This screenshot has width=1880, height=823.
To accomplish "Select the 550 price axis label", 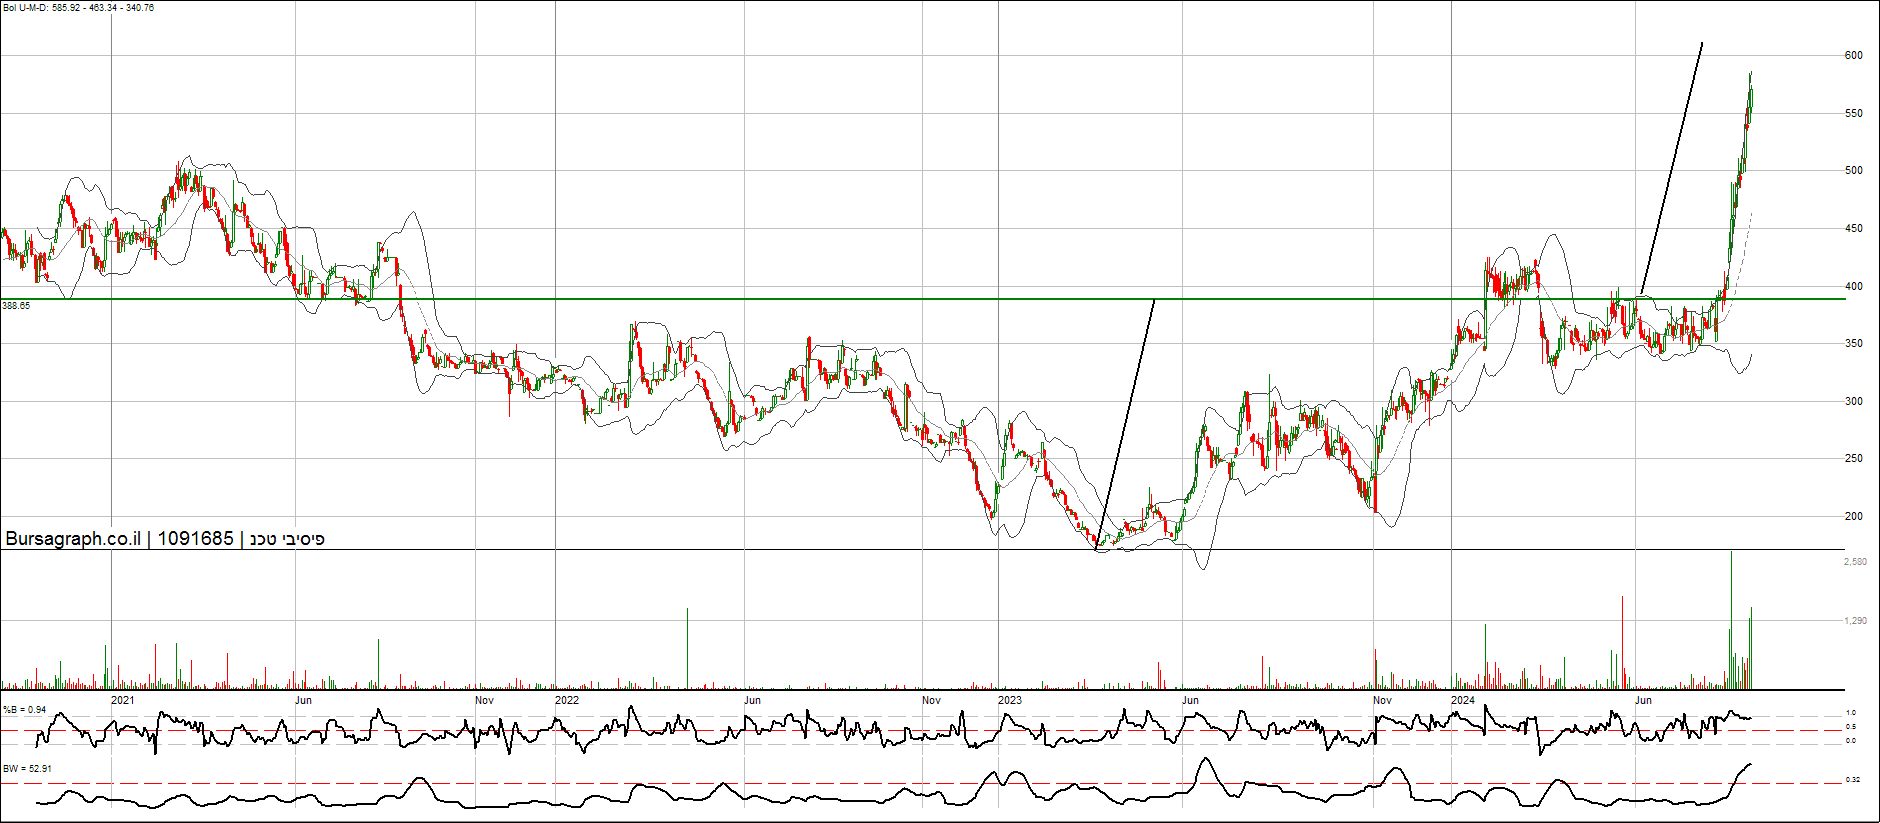I will coord(1853,114).
